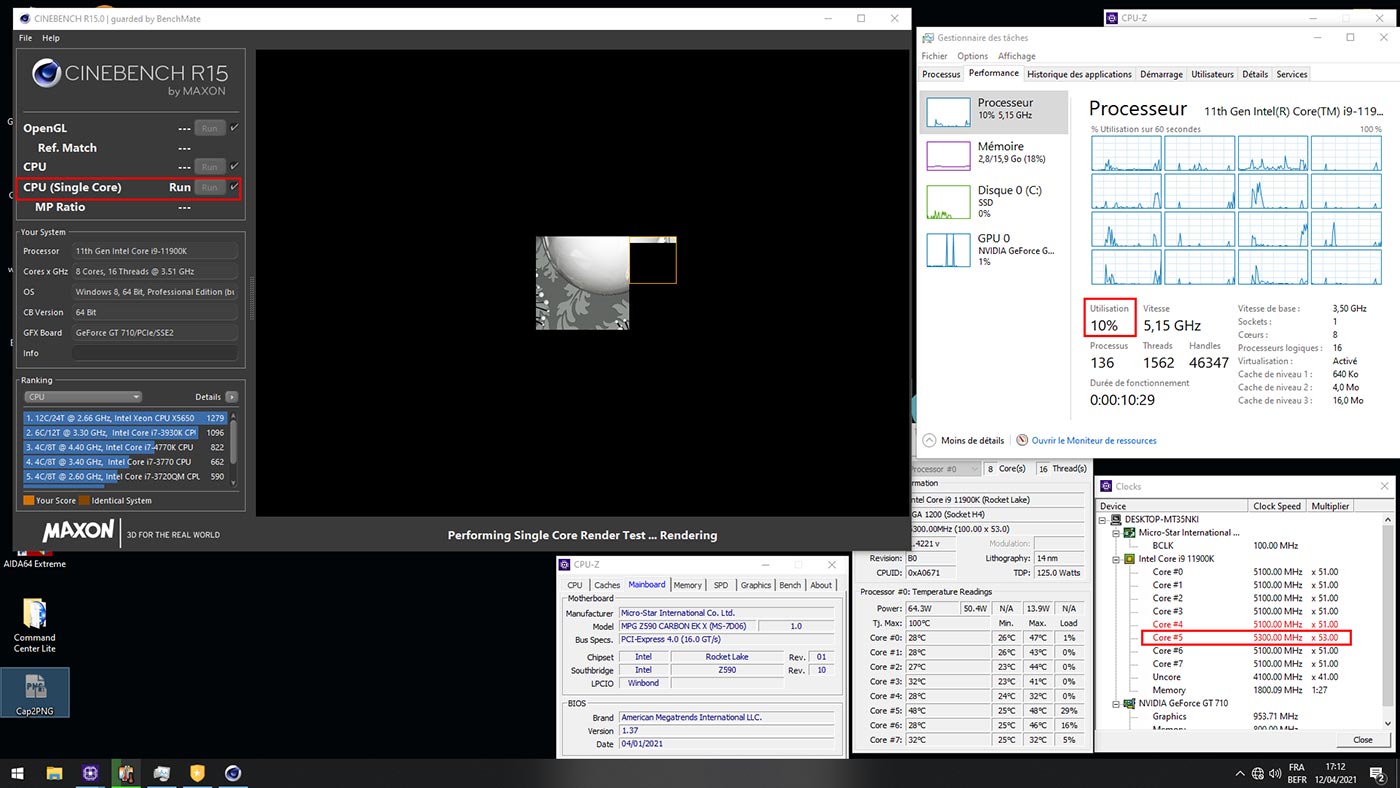This screenshot has width=1400, height=788.
Task: Open File Explorer from the taskbar
Action: point(54,773)
